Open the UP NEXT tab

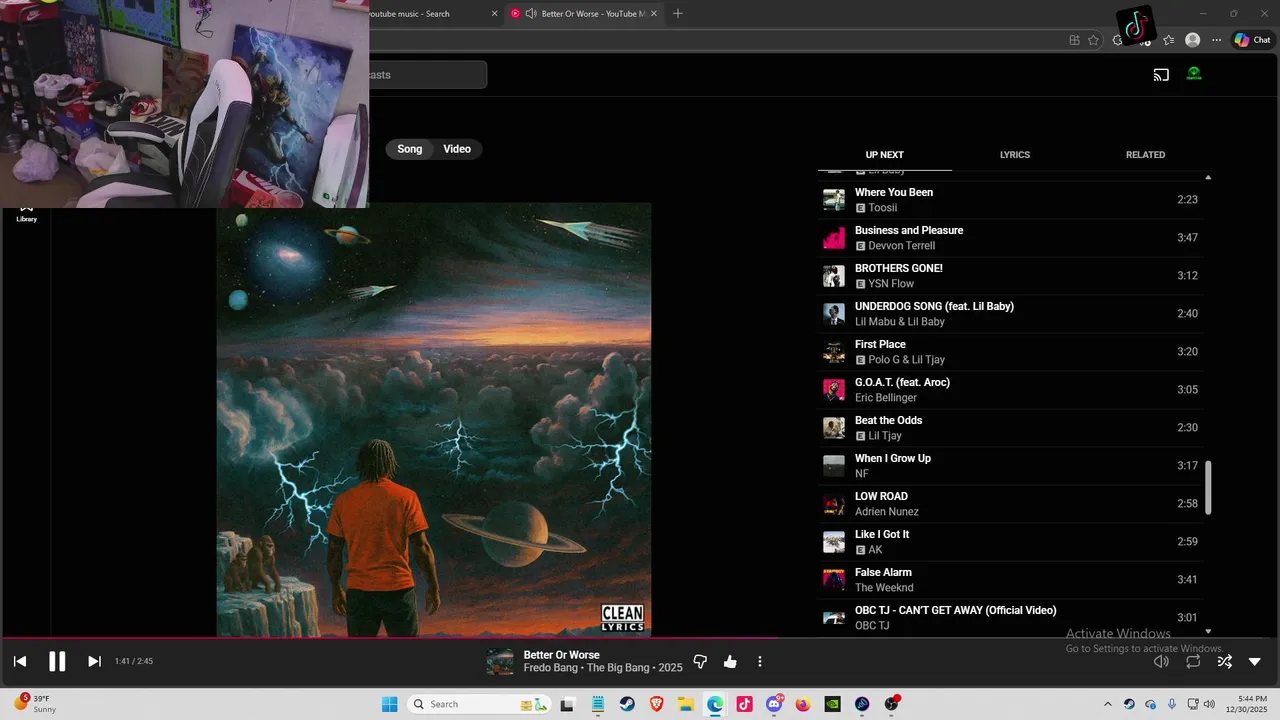pos(884,155)
